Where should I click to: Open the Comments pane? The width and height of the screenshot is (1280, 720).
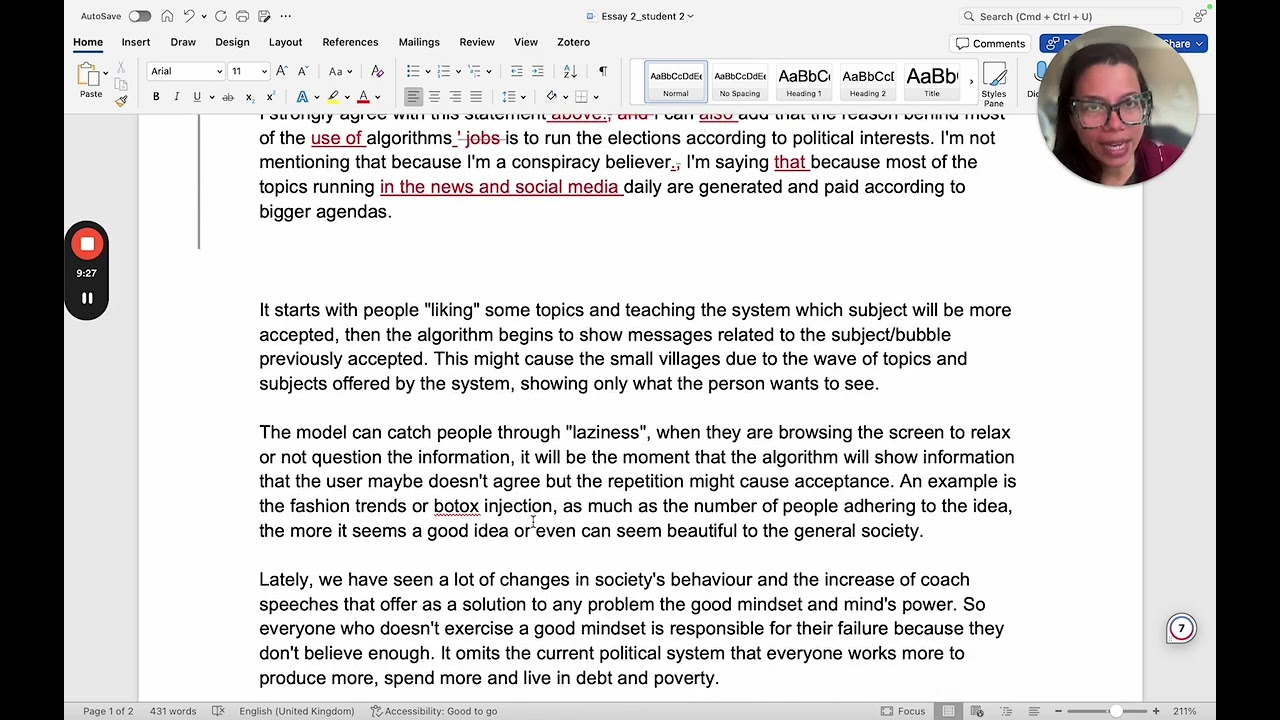(990, 43)
